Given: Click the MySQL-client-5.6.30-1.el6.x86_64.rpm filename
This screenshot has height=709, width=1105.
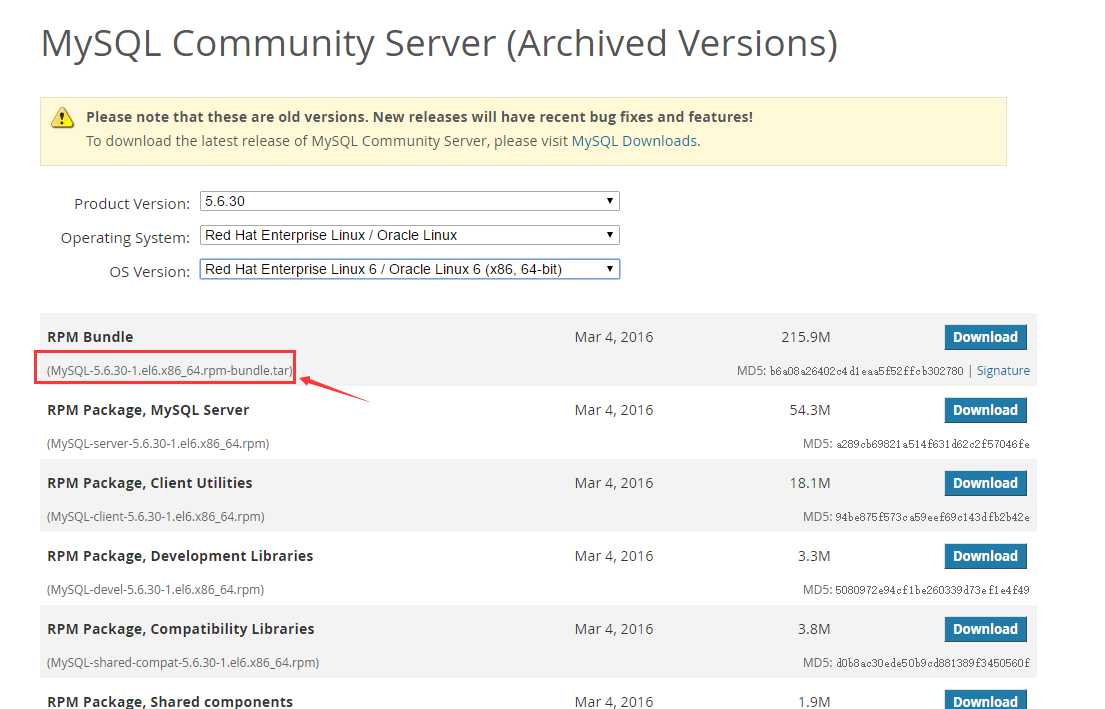Looking at the screenshot, I should tap(156, 517).
